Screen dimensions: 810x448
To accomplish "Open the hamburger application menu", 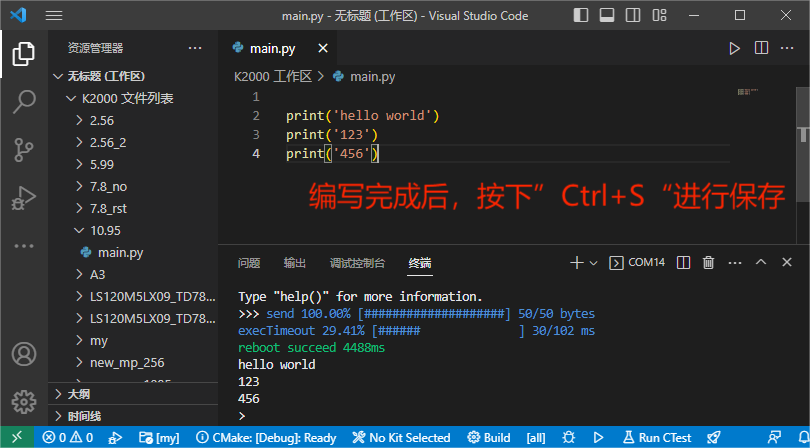I will pos(54,16).
